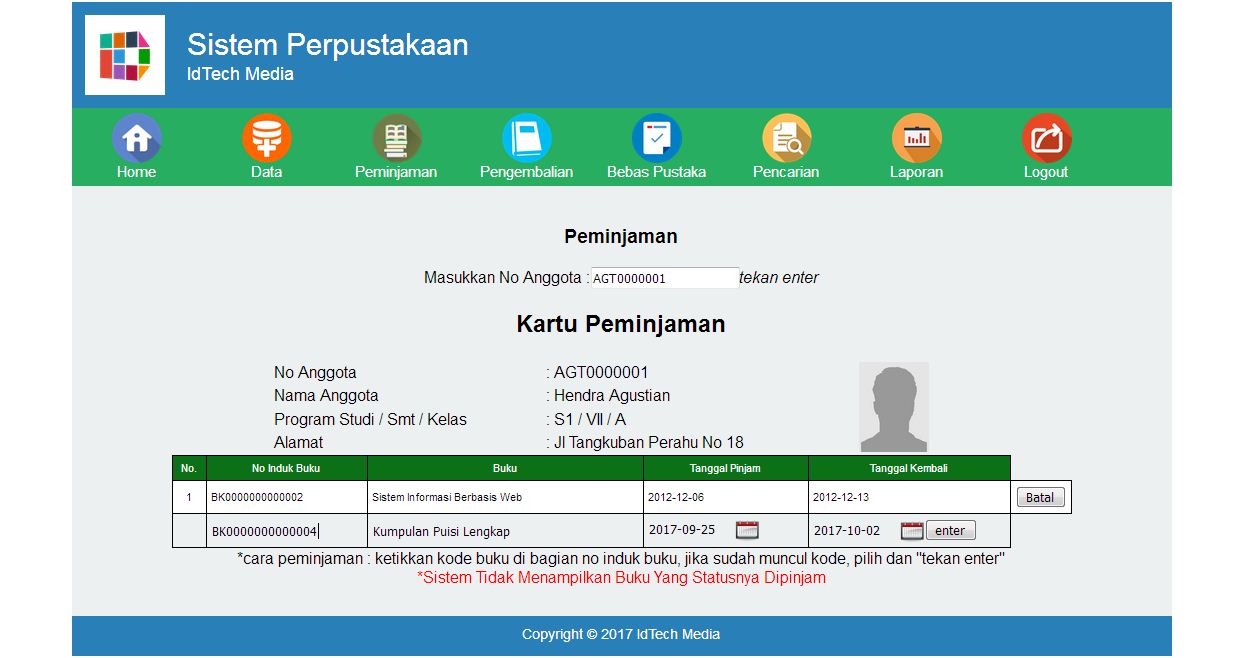The image size is (1240, 658).
Task: Open calendar picker for Tanggal Kembali 2017-10-02
Action: tap(912, 530)
